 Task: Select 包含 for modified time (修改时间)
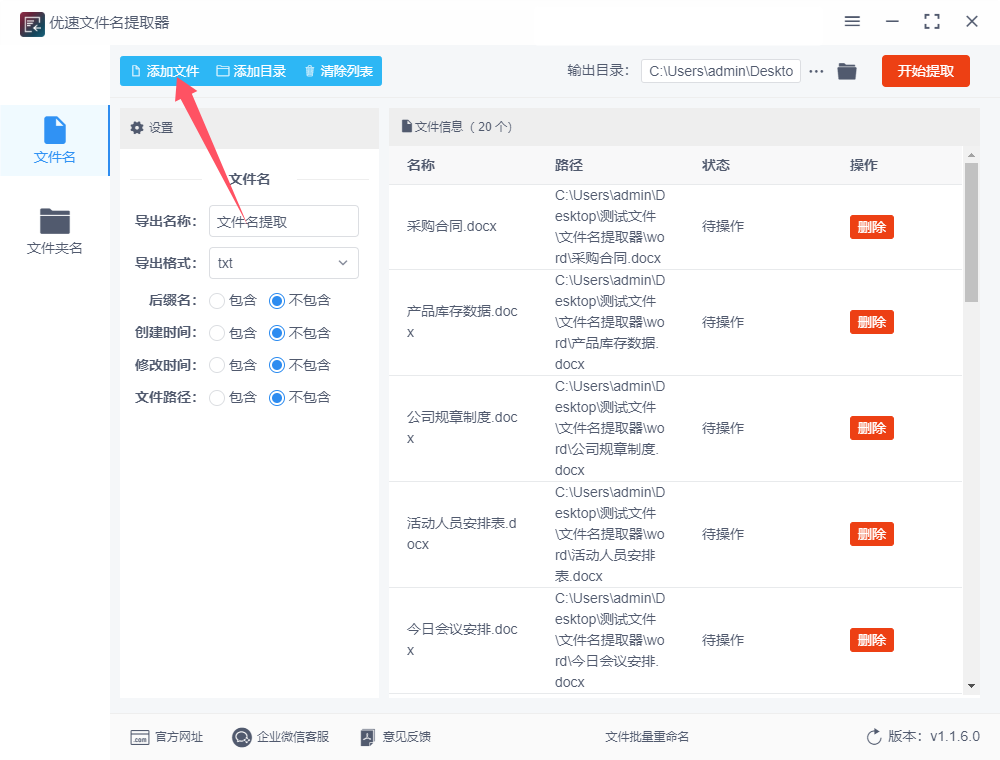(x=217, y=365)
